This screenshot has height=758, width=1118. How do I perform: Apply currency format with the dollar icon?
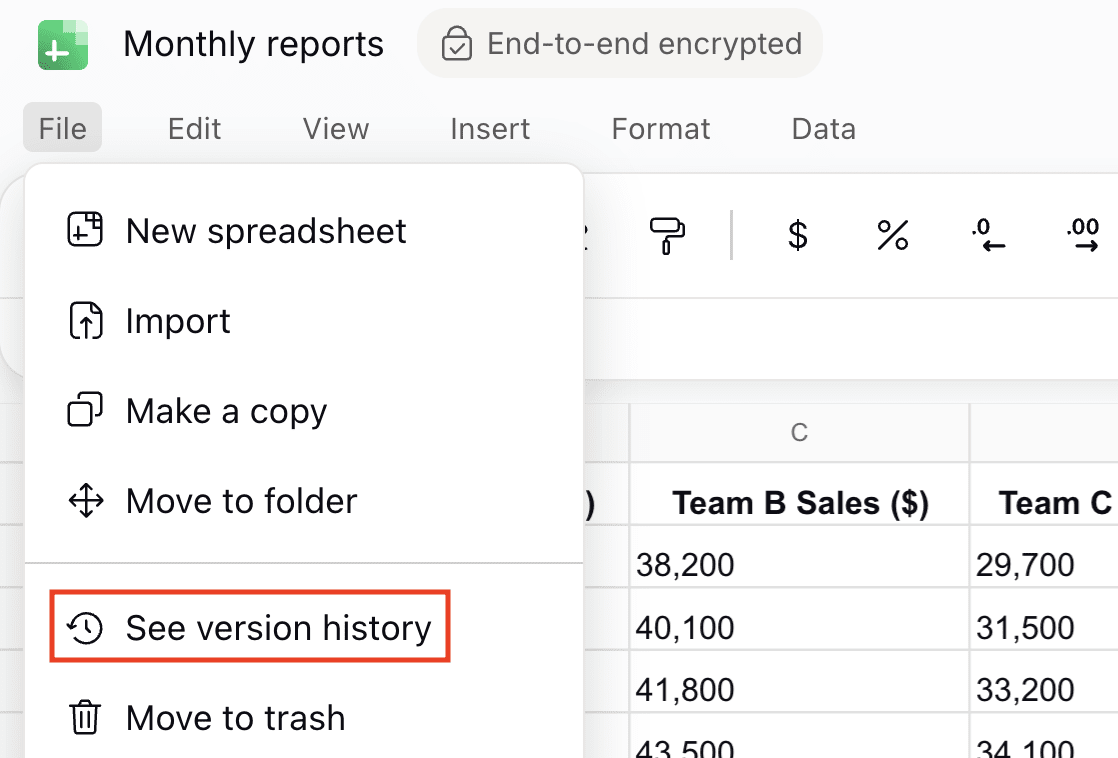pos(797,235)
